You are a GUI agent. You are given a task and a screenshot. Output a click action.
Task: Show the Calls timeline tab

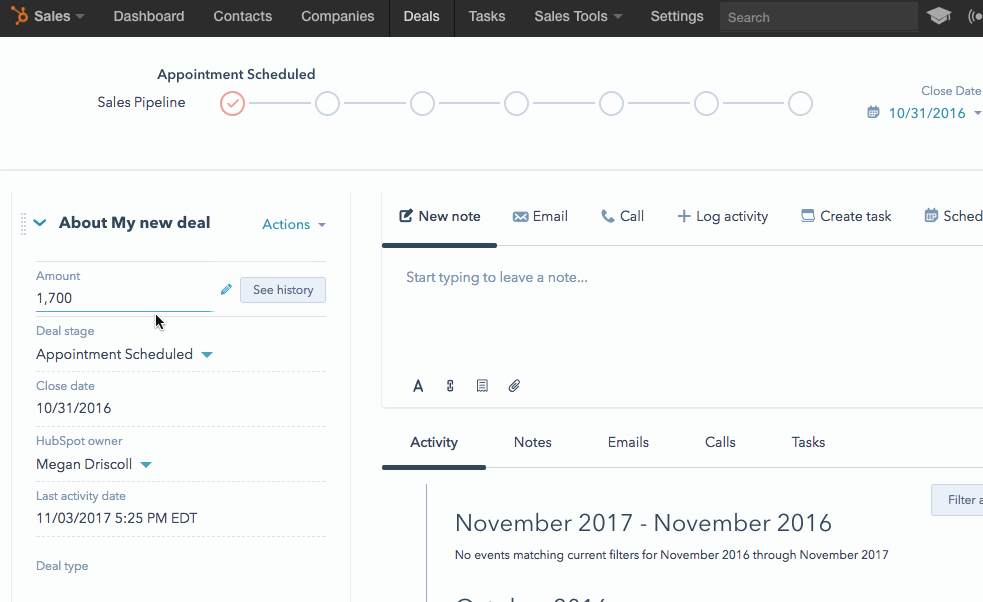pos(720,443)
